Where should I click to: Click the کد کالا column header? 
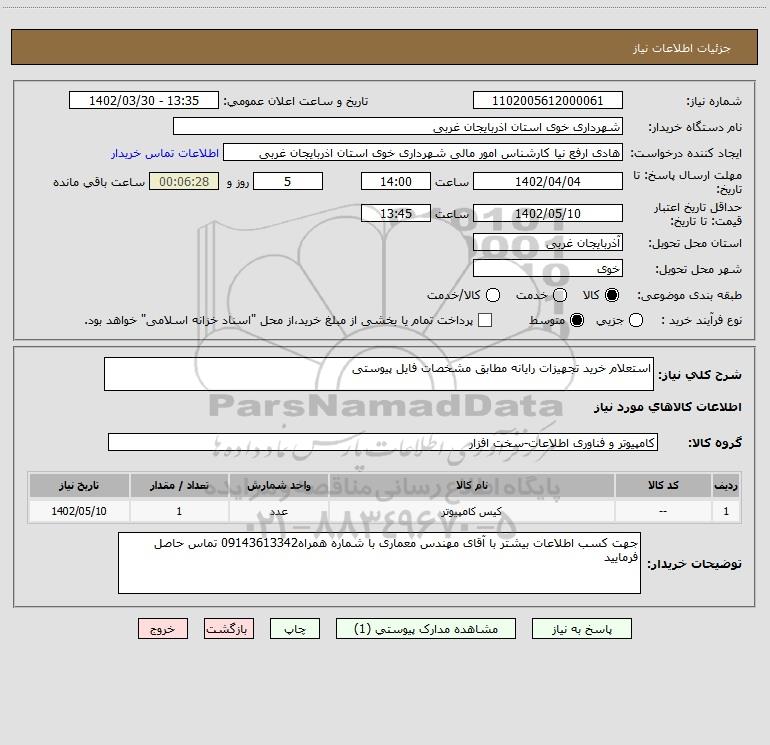tap(663, 485)
